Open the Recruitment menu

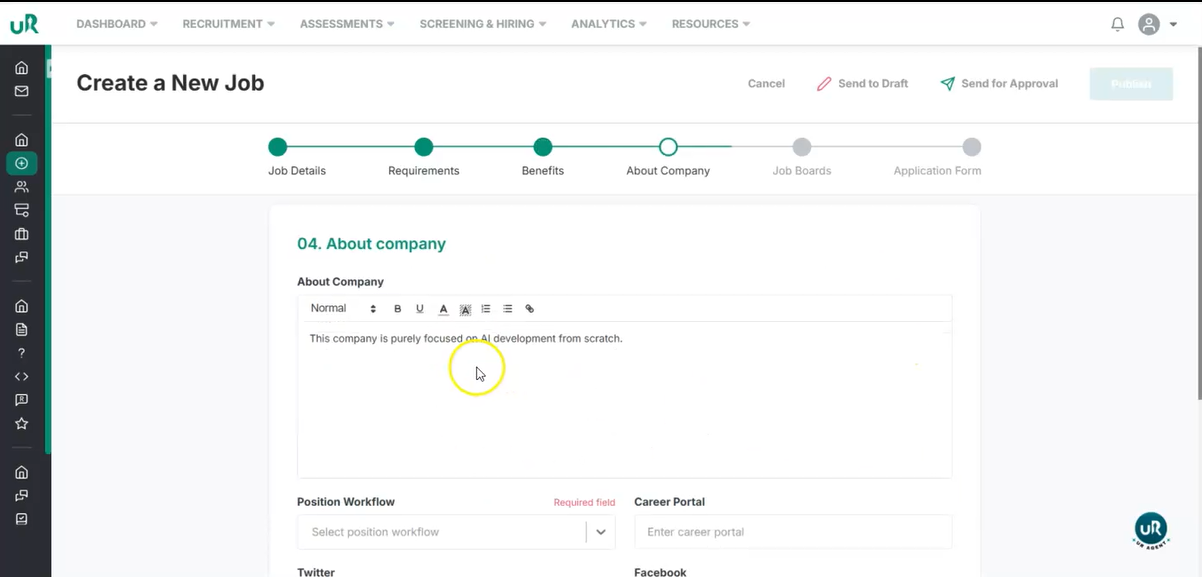tap(228, 24)
